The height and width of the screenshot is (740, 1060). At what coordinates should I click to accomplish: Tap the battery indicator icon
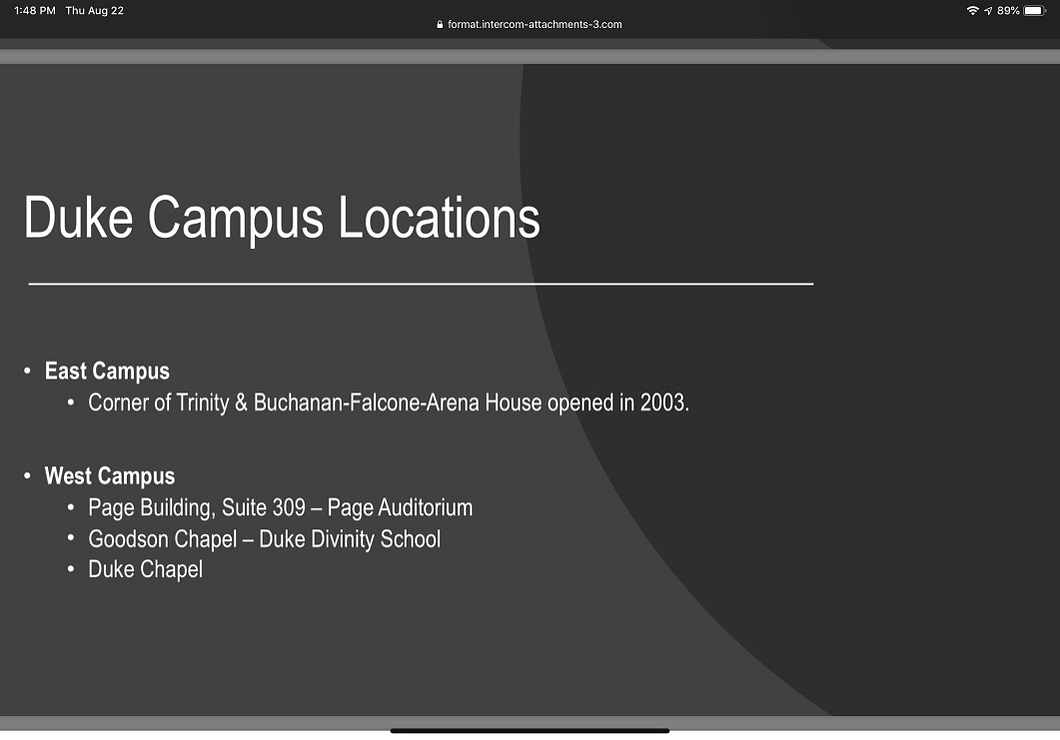point(1035,11)
